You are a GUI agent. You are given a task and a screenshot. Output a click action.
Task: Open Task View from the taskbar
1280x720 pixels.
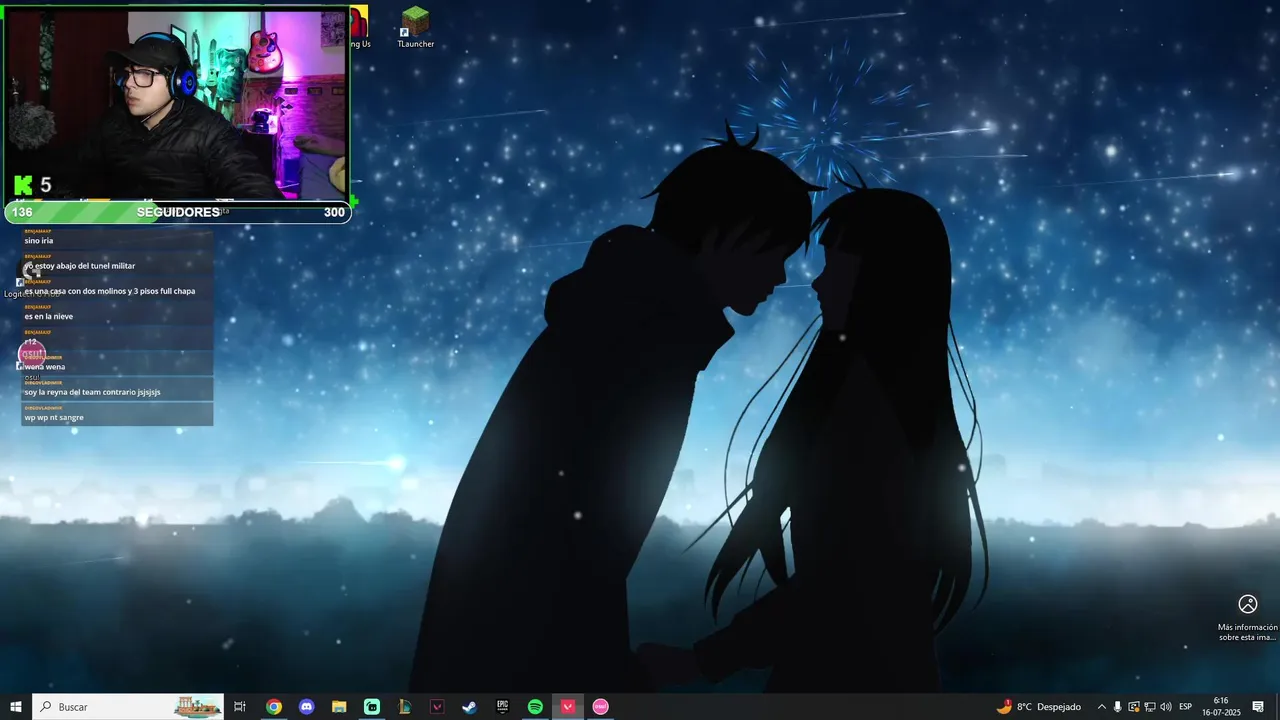(x=240, y=707)
